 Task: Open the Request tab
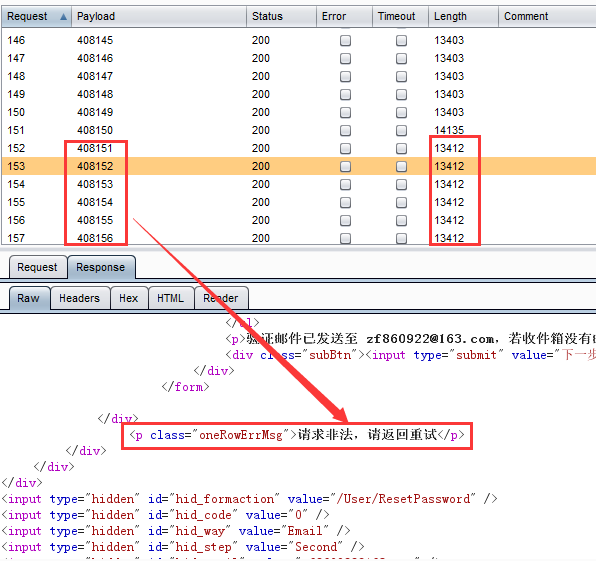pos(38,267)
